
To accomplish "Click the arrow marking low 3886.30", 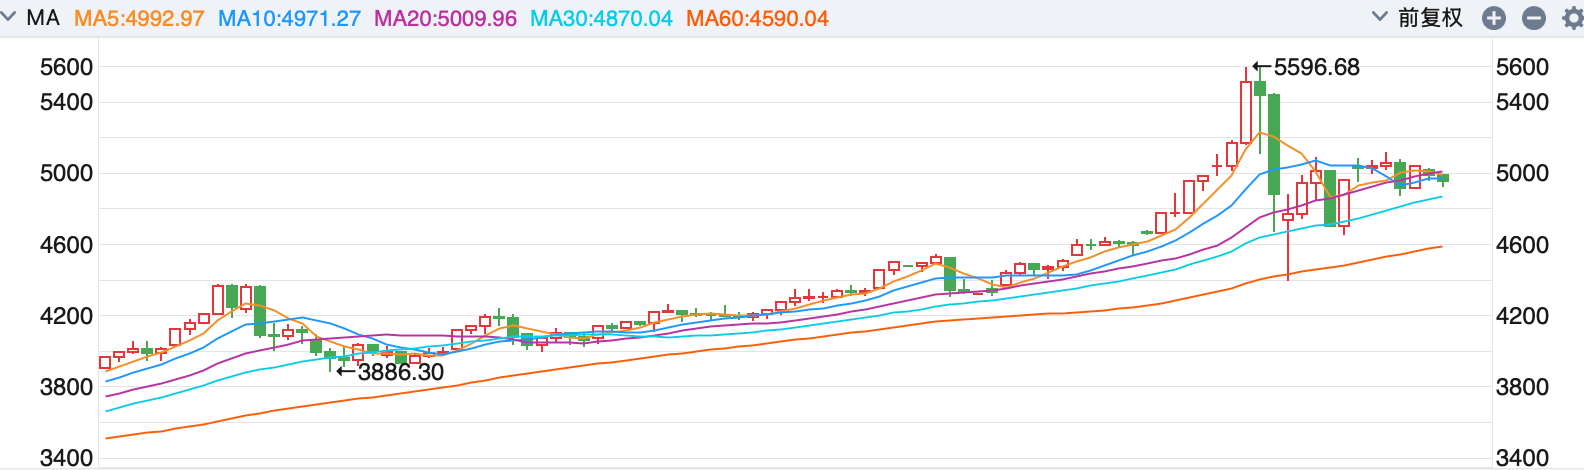I will (x=346, y=372).
